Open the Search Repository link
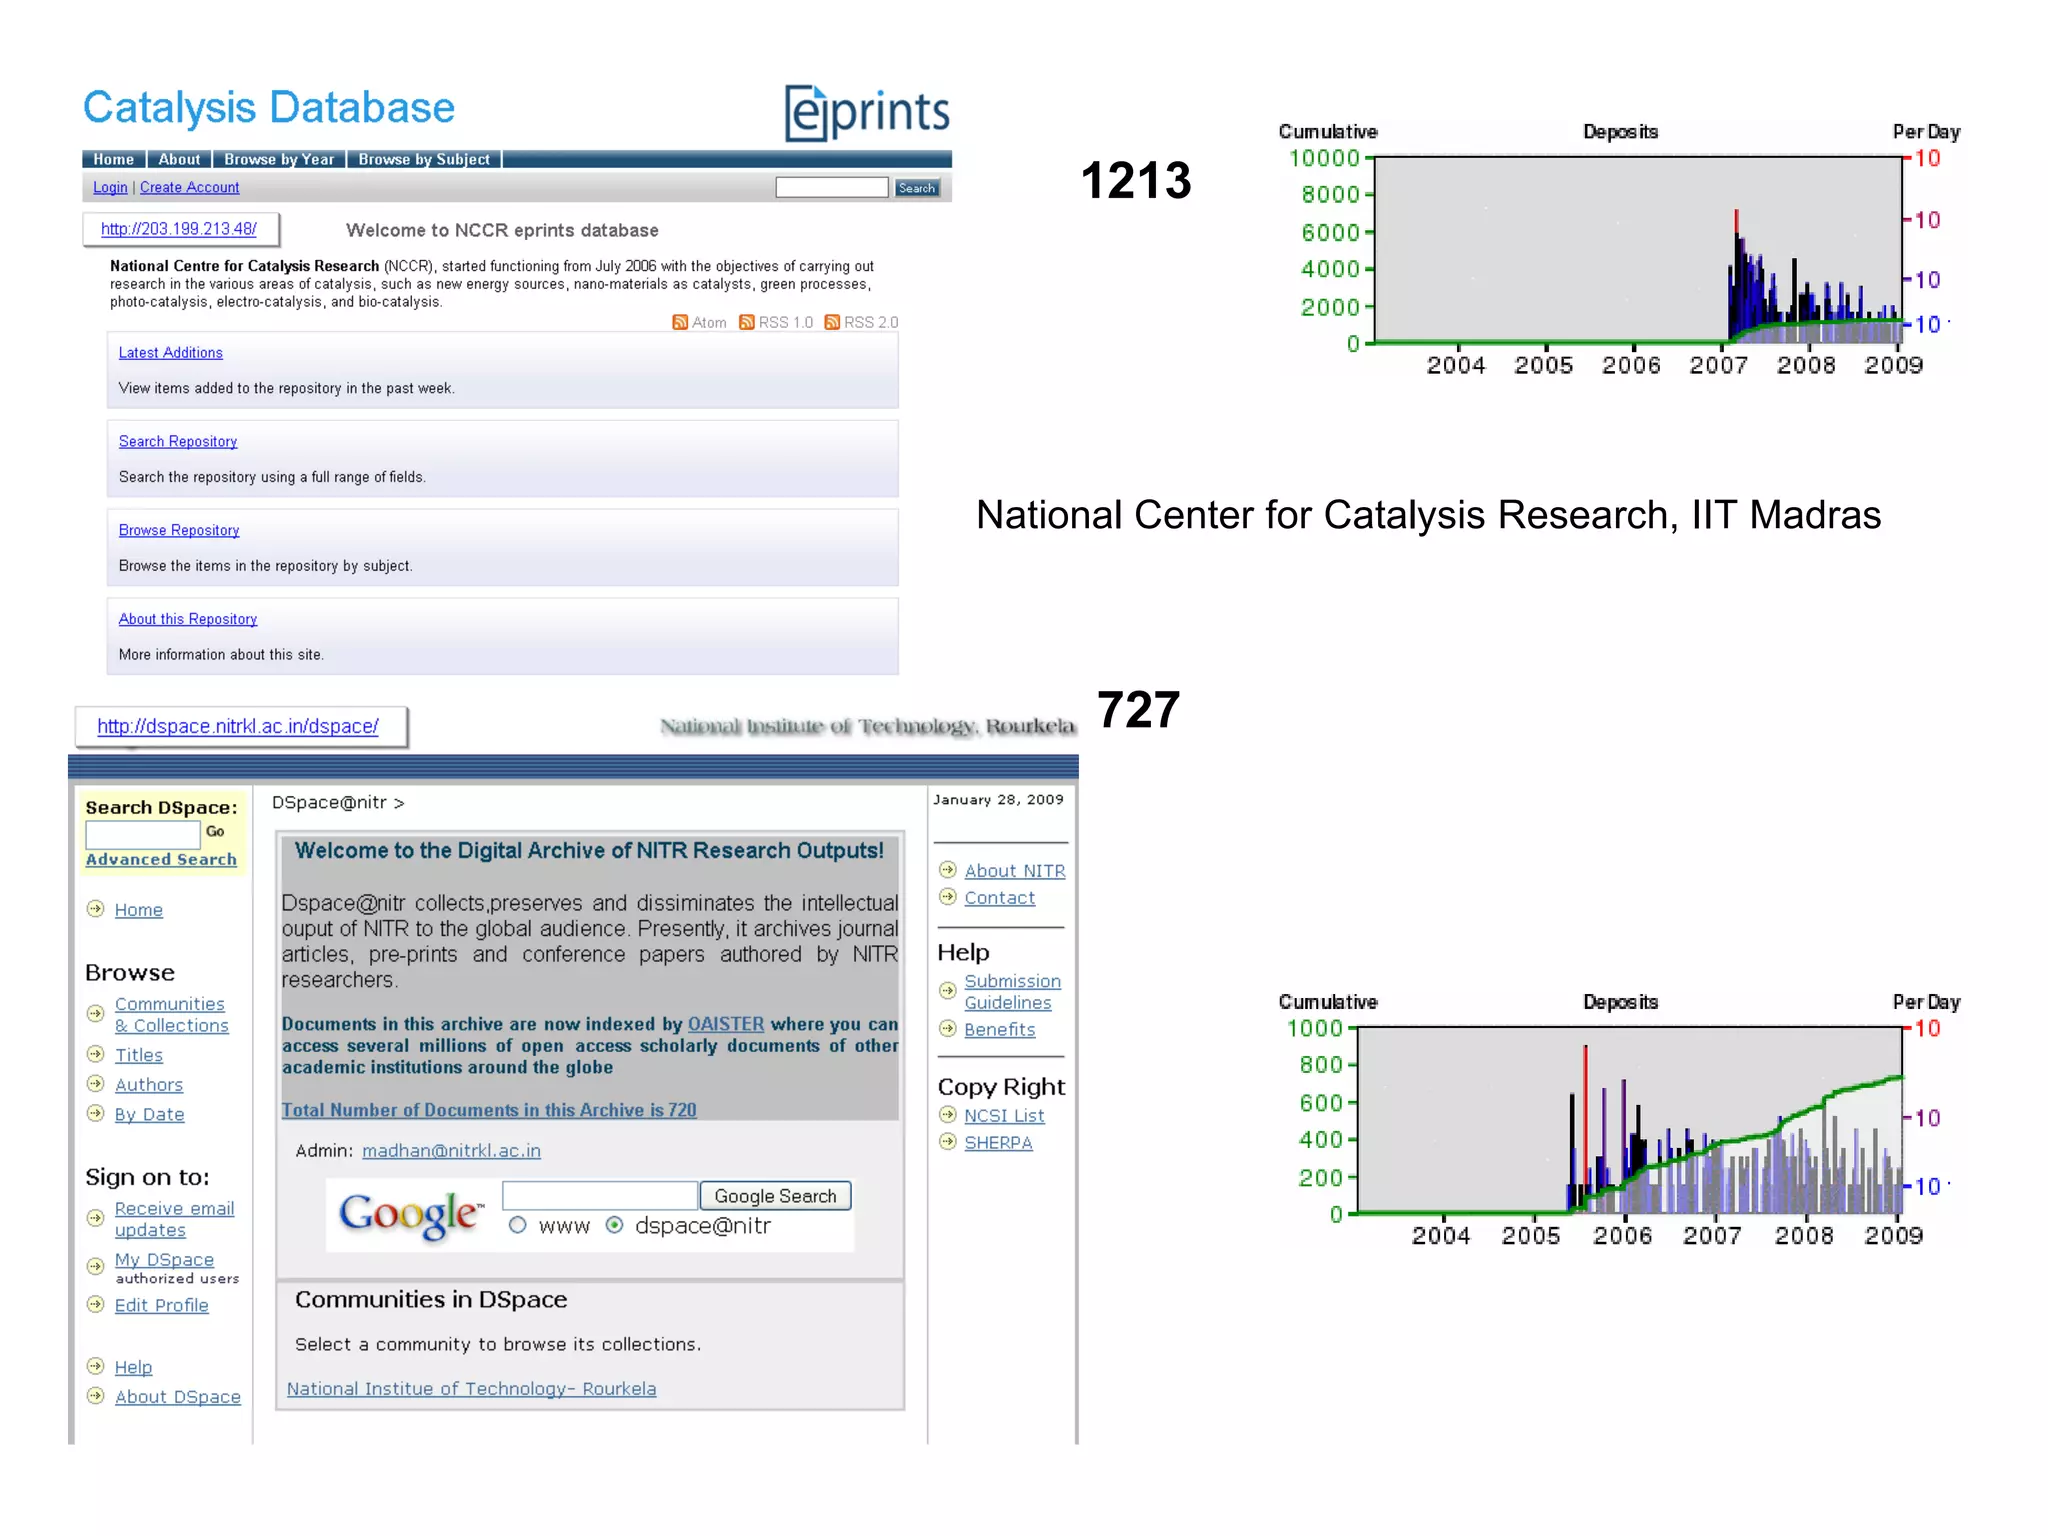This screenshot has height=1536, width=2048. coord(178,441)
